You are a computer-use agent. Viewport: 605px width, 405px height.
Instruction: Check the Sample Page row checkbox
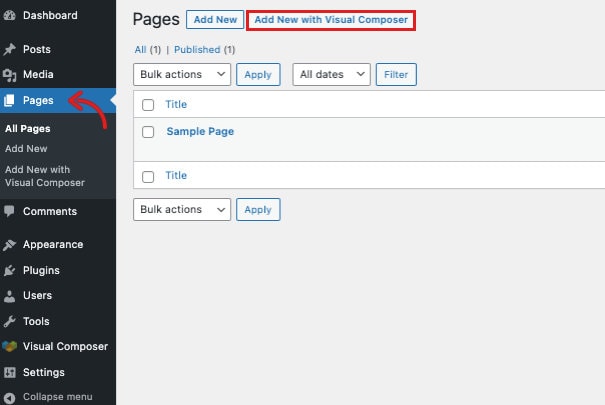click(x=148, y=132)
